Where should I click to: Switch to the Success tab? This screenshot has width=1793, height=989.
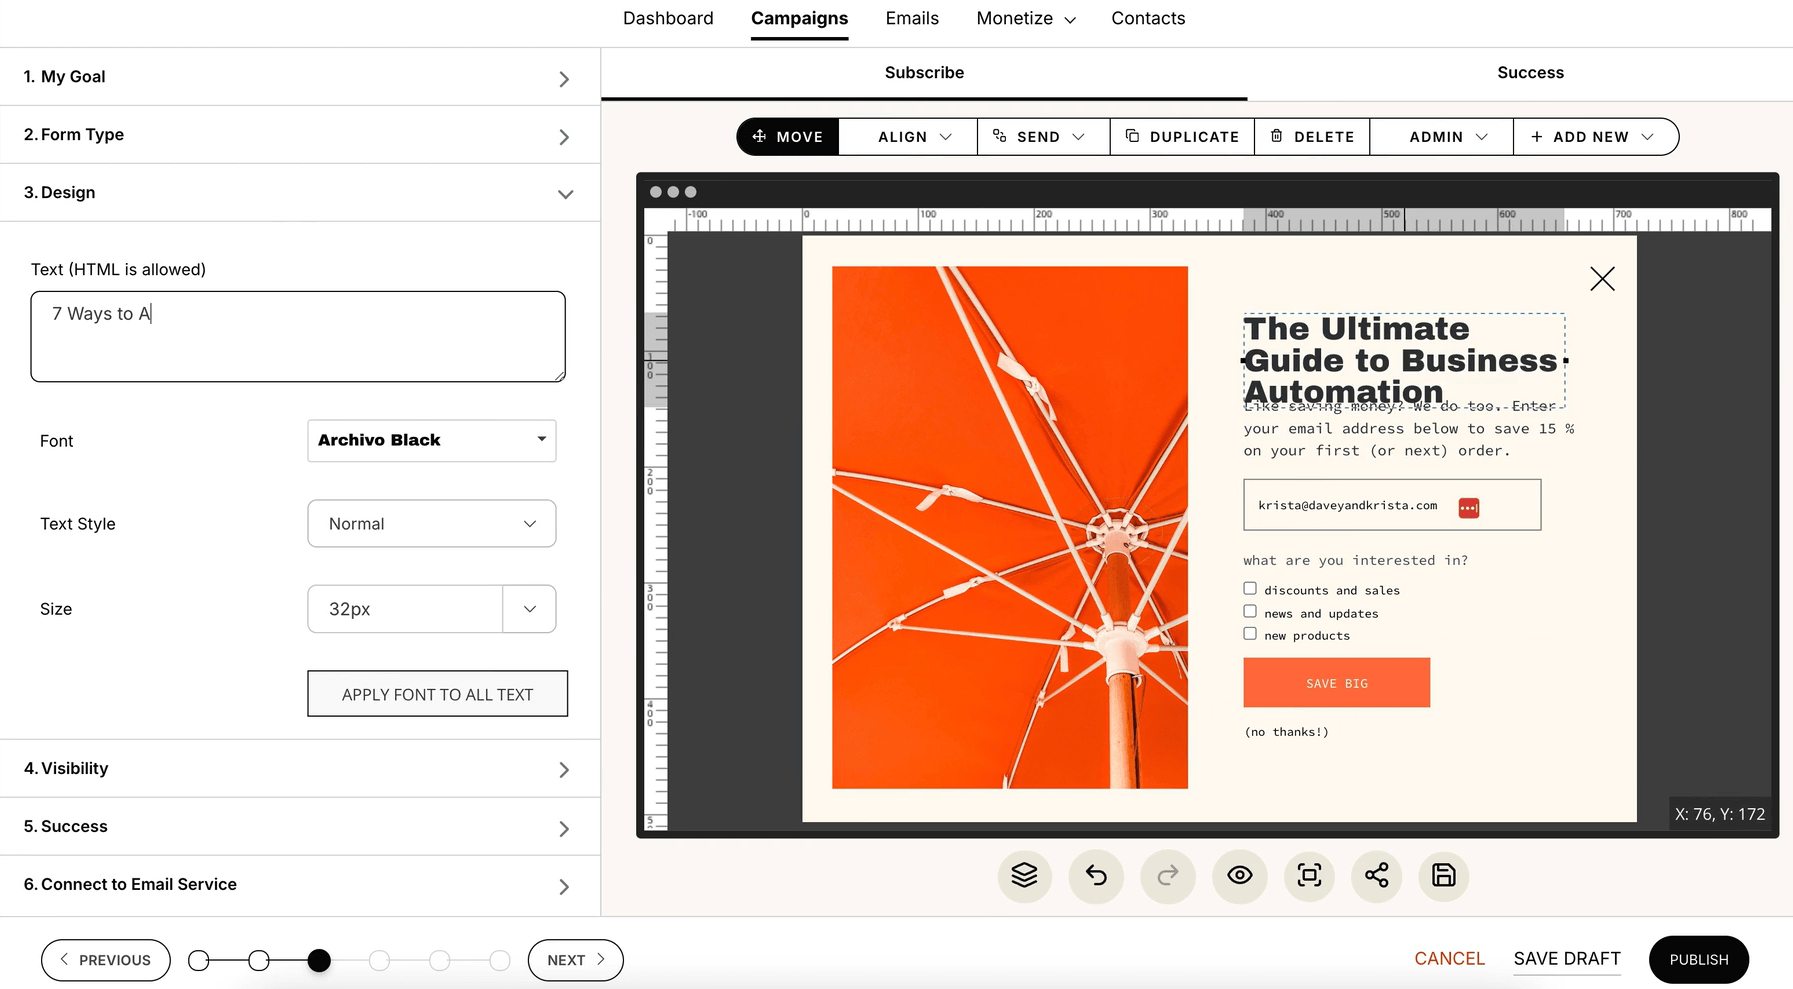point(1529,73)
